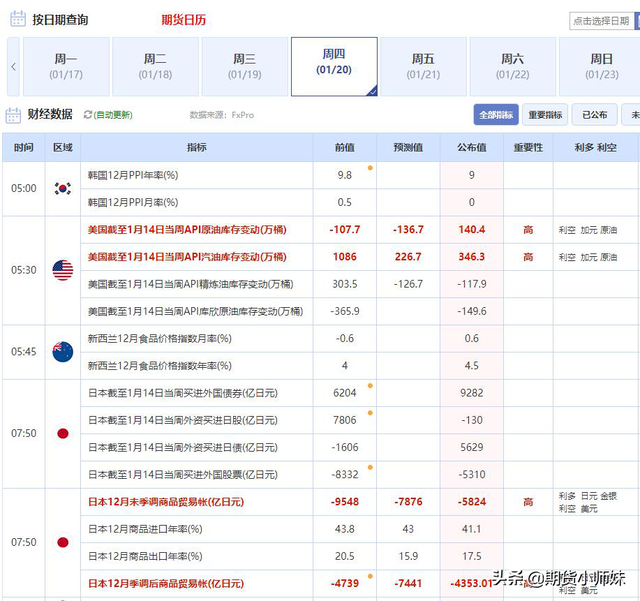The height and width of the screenshot is (601, 640).
Task: Click API汽油库存变动 indicator row
Action: [x=359, y=257]
